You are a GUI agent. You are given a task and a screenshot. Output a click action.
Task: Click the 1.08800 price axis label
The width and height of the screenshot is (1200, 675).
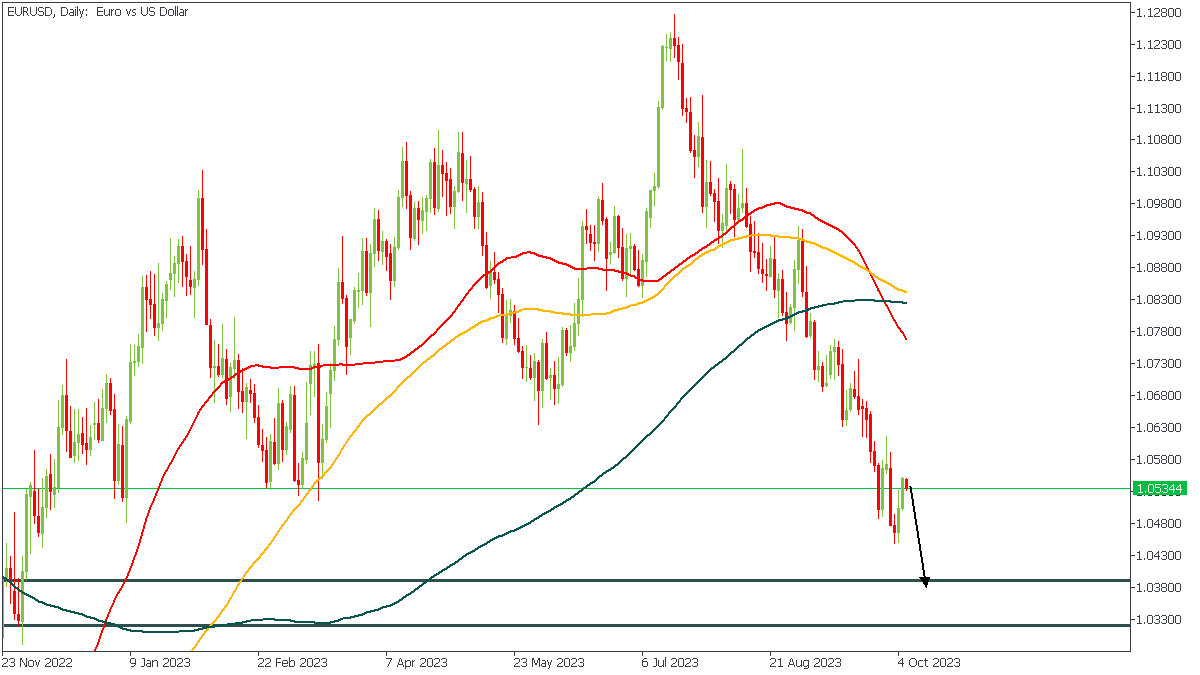pyautogui.click(x=1160, y=268)
